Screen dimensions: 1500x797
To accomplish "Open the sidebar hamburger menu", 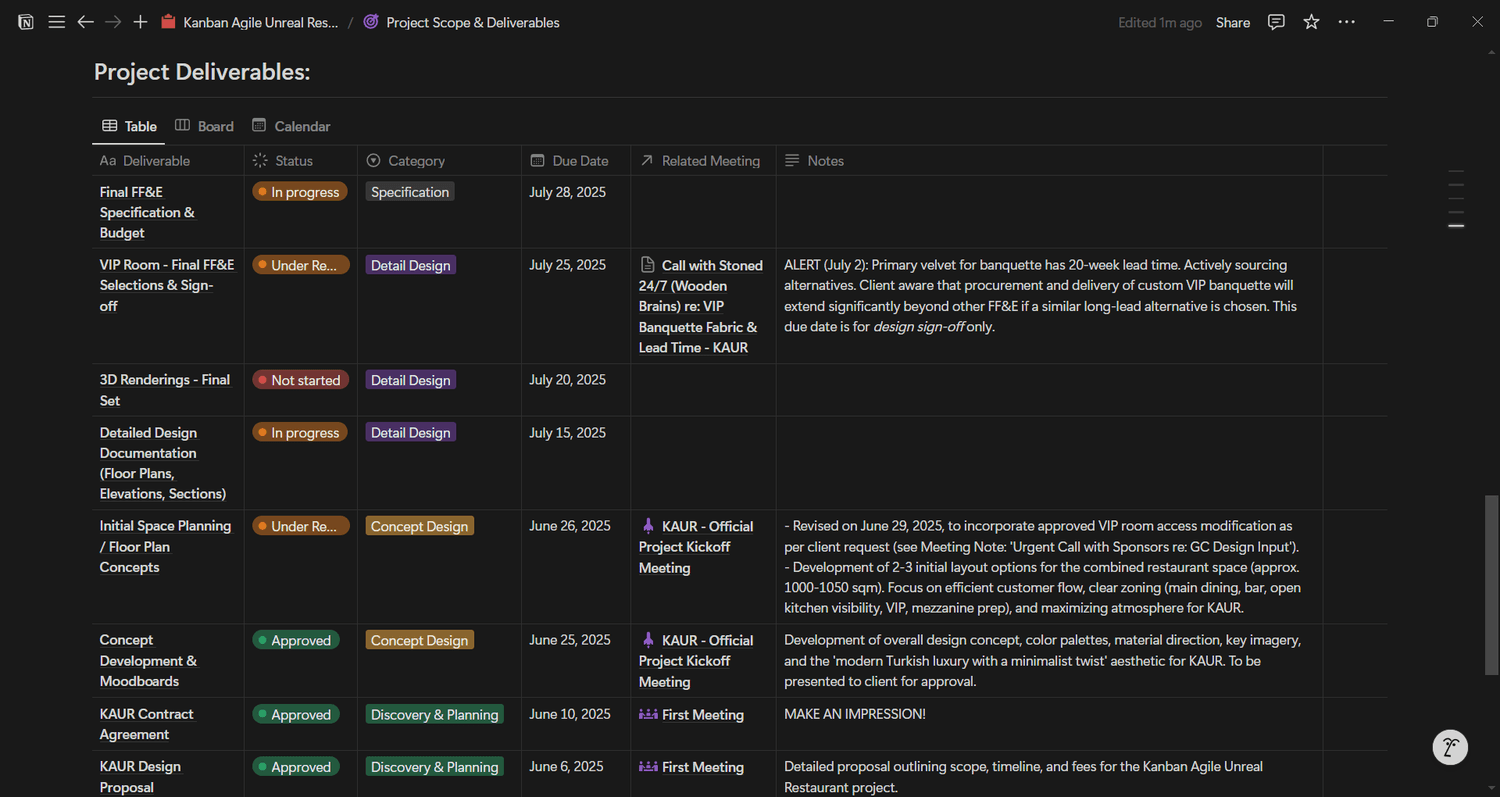I will (57, 22).
